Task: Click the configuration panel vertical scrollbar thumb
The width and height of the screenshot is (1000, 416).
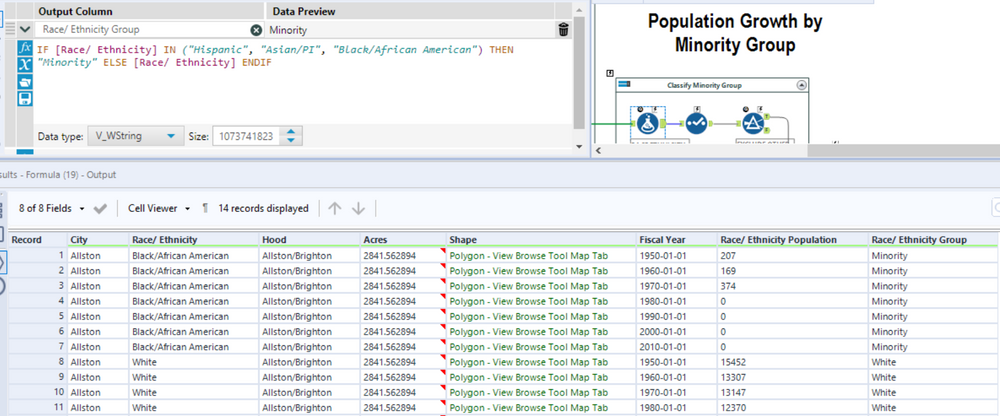Action: pos(578,73)
